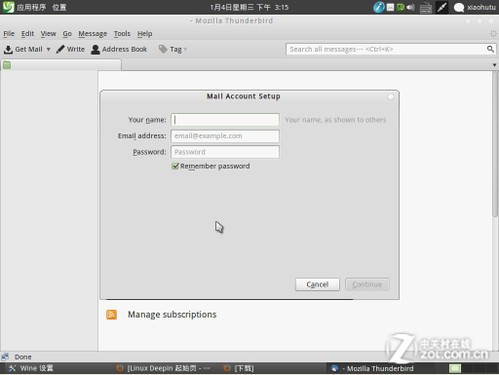The image size is (499, 375).
Task: Click the Tag label icon
Action: pyautogui.click(x=163, y=49)
